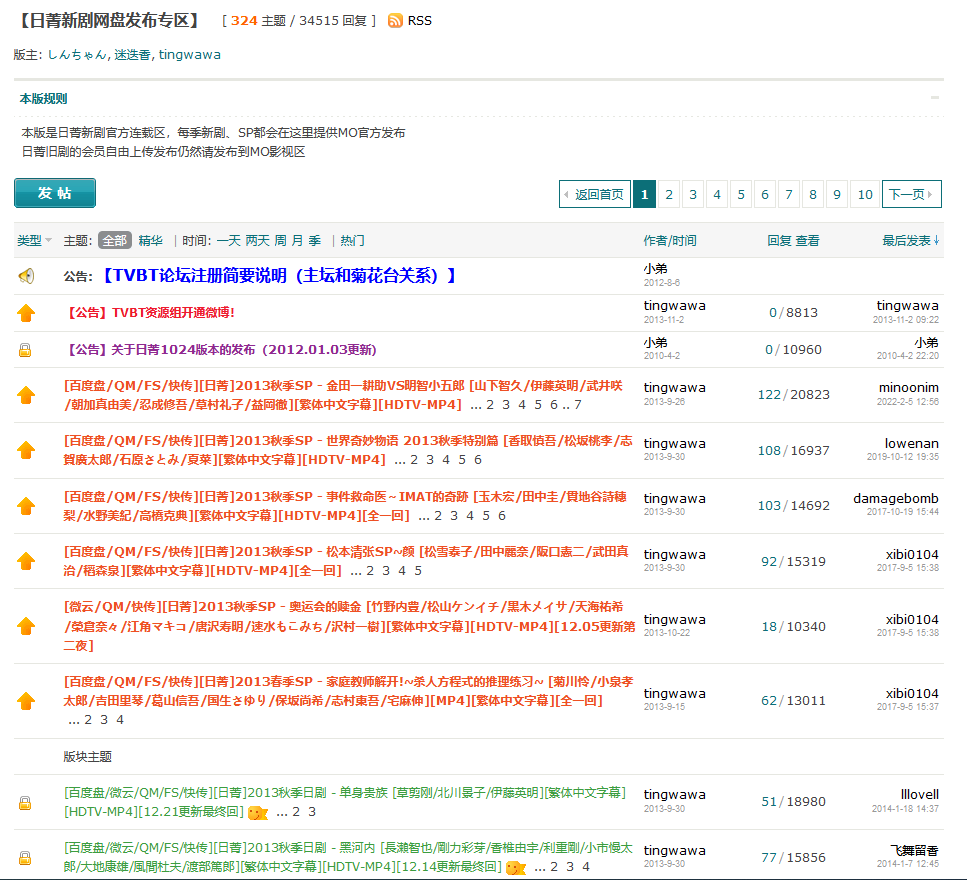Sort by 最后发表 column arrow
Viewport: 967px width, 880px height.
[x=936, y=241]
